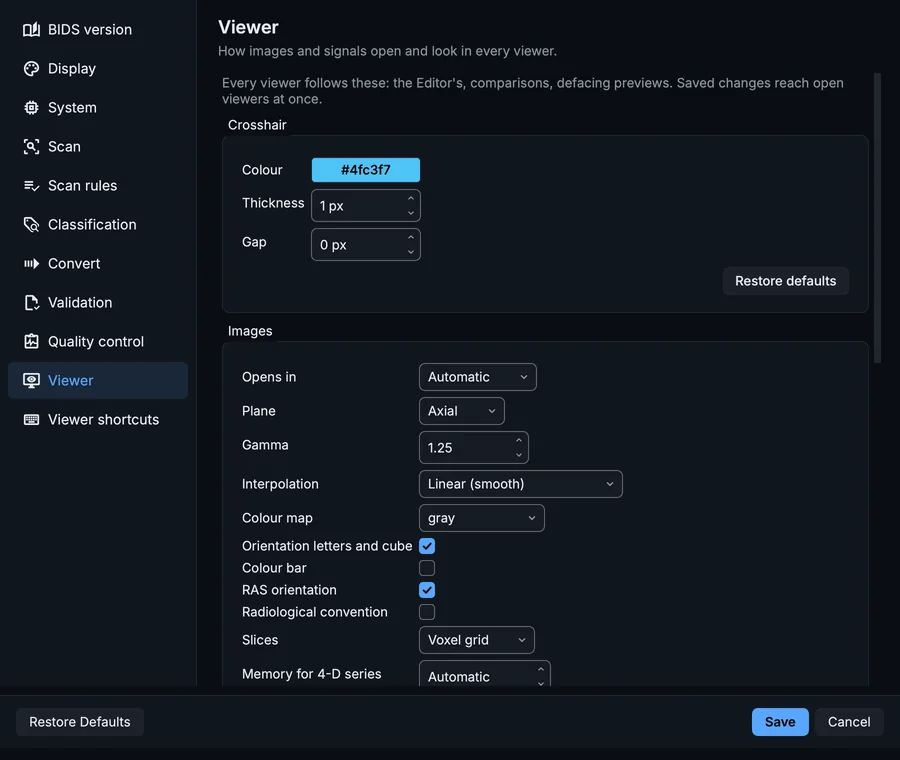Screen dimensions: 900x760
Task: Click the Display palette icon
Action: pyautogui.click(x=32, y=68)
